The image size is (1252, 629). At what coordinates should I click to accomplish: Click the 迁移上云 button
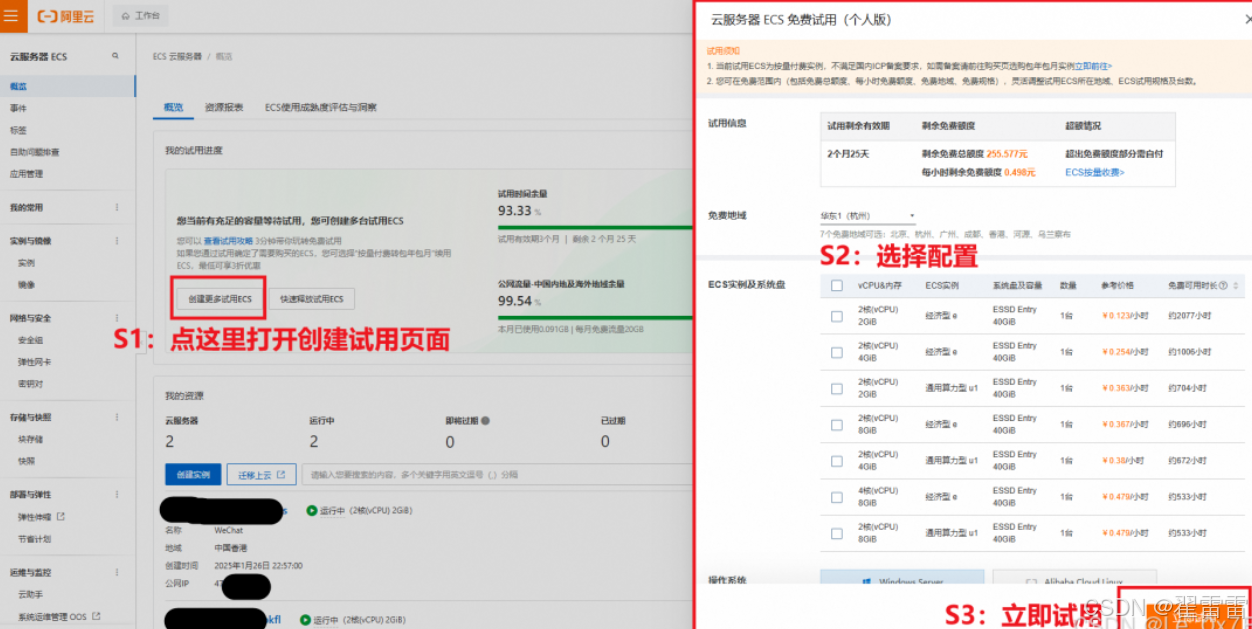tap(261, 474)
